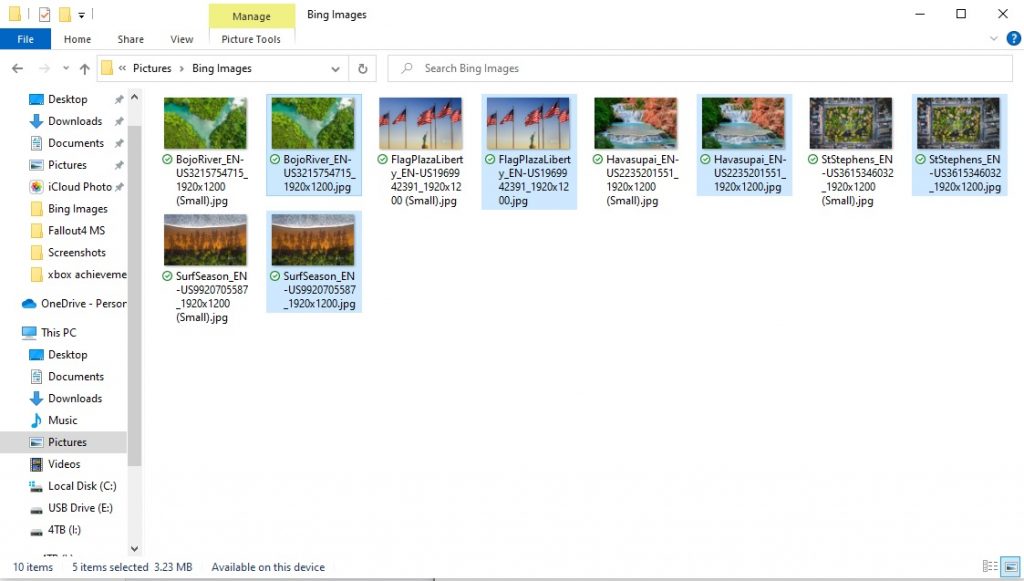Open the properties icon in quick access toolbar
This screenshot has height=581, width=1024.
click(x=44, y=14)
